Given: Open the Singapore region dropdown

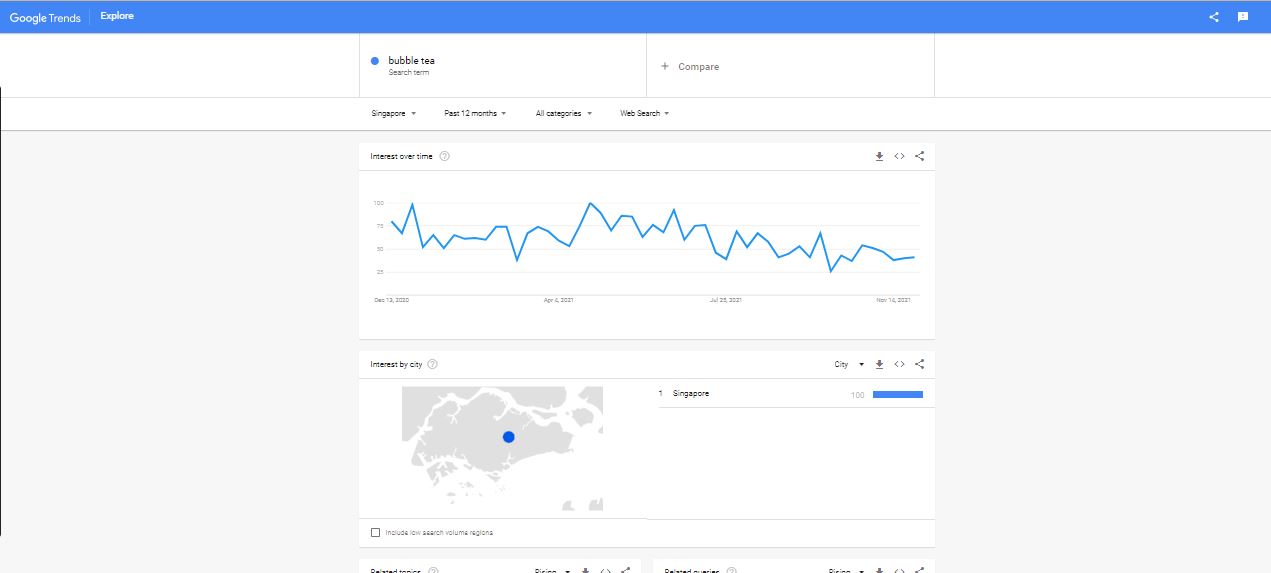Looking at the screenshot, I should tap(394, 114).
